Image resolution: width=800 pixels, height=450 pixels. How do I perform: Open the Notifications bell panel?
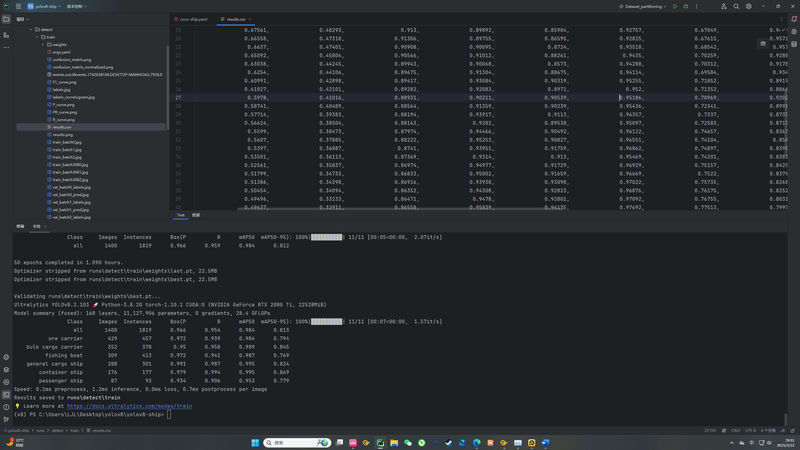click(794, 19)
